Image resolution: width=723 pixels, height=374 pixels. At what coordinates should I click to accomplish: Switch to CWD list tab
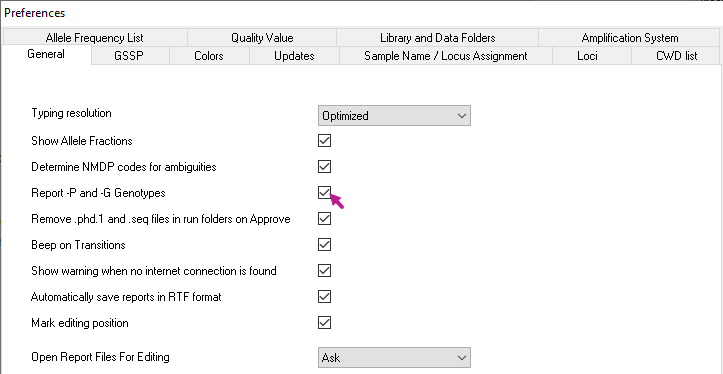point(676,56)
